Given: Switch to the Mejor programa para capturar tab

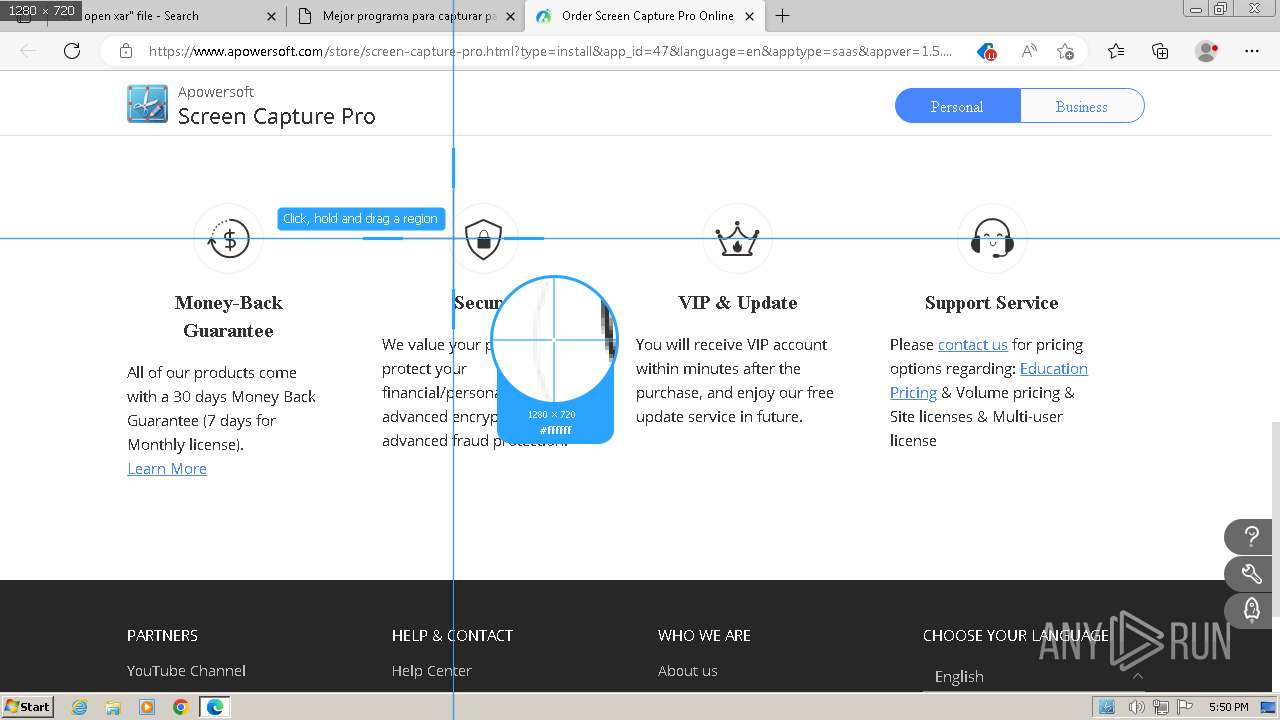Looking at the screenshot, I should click(x=407, y=16).
